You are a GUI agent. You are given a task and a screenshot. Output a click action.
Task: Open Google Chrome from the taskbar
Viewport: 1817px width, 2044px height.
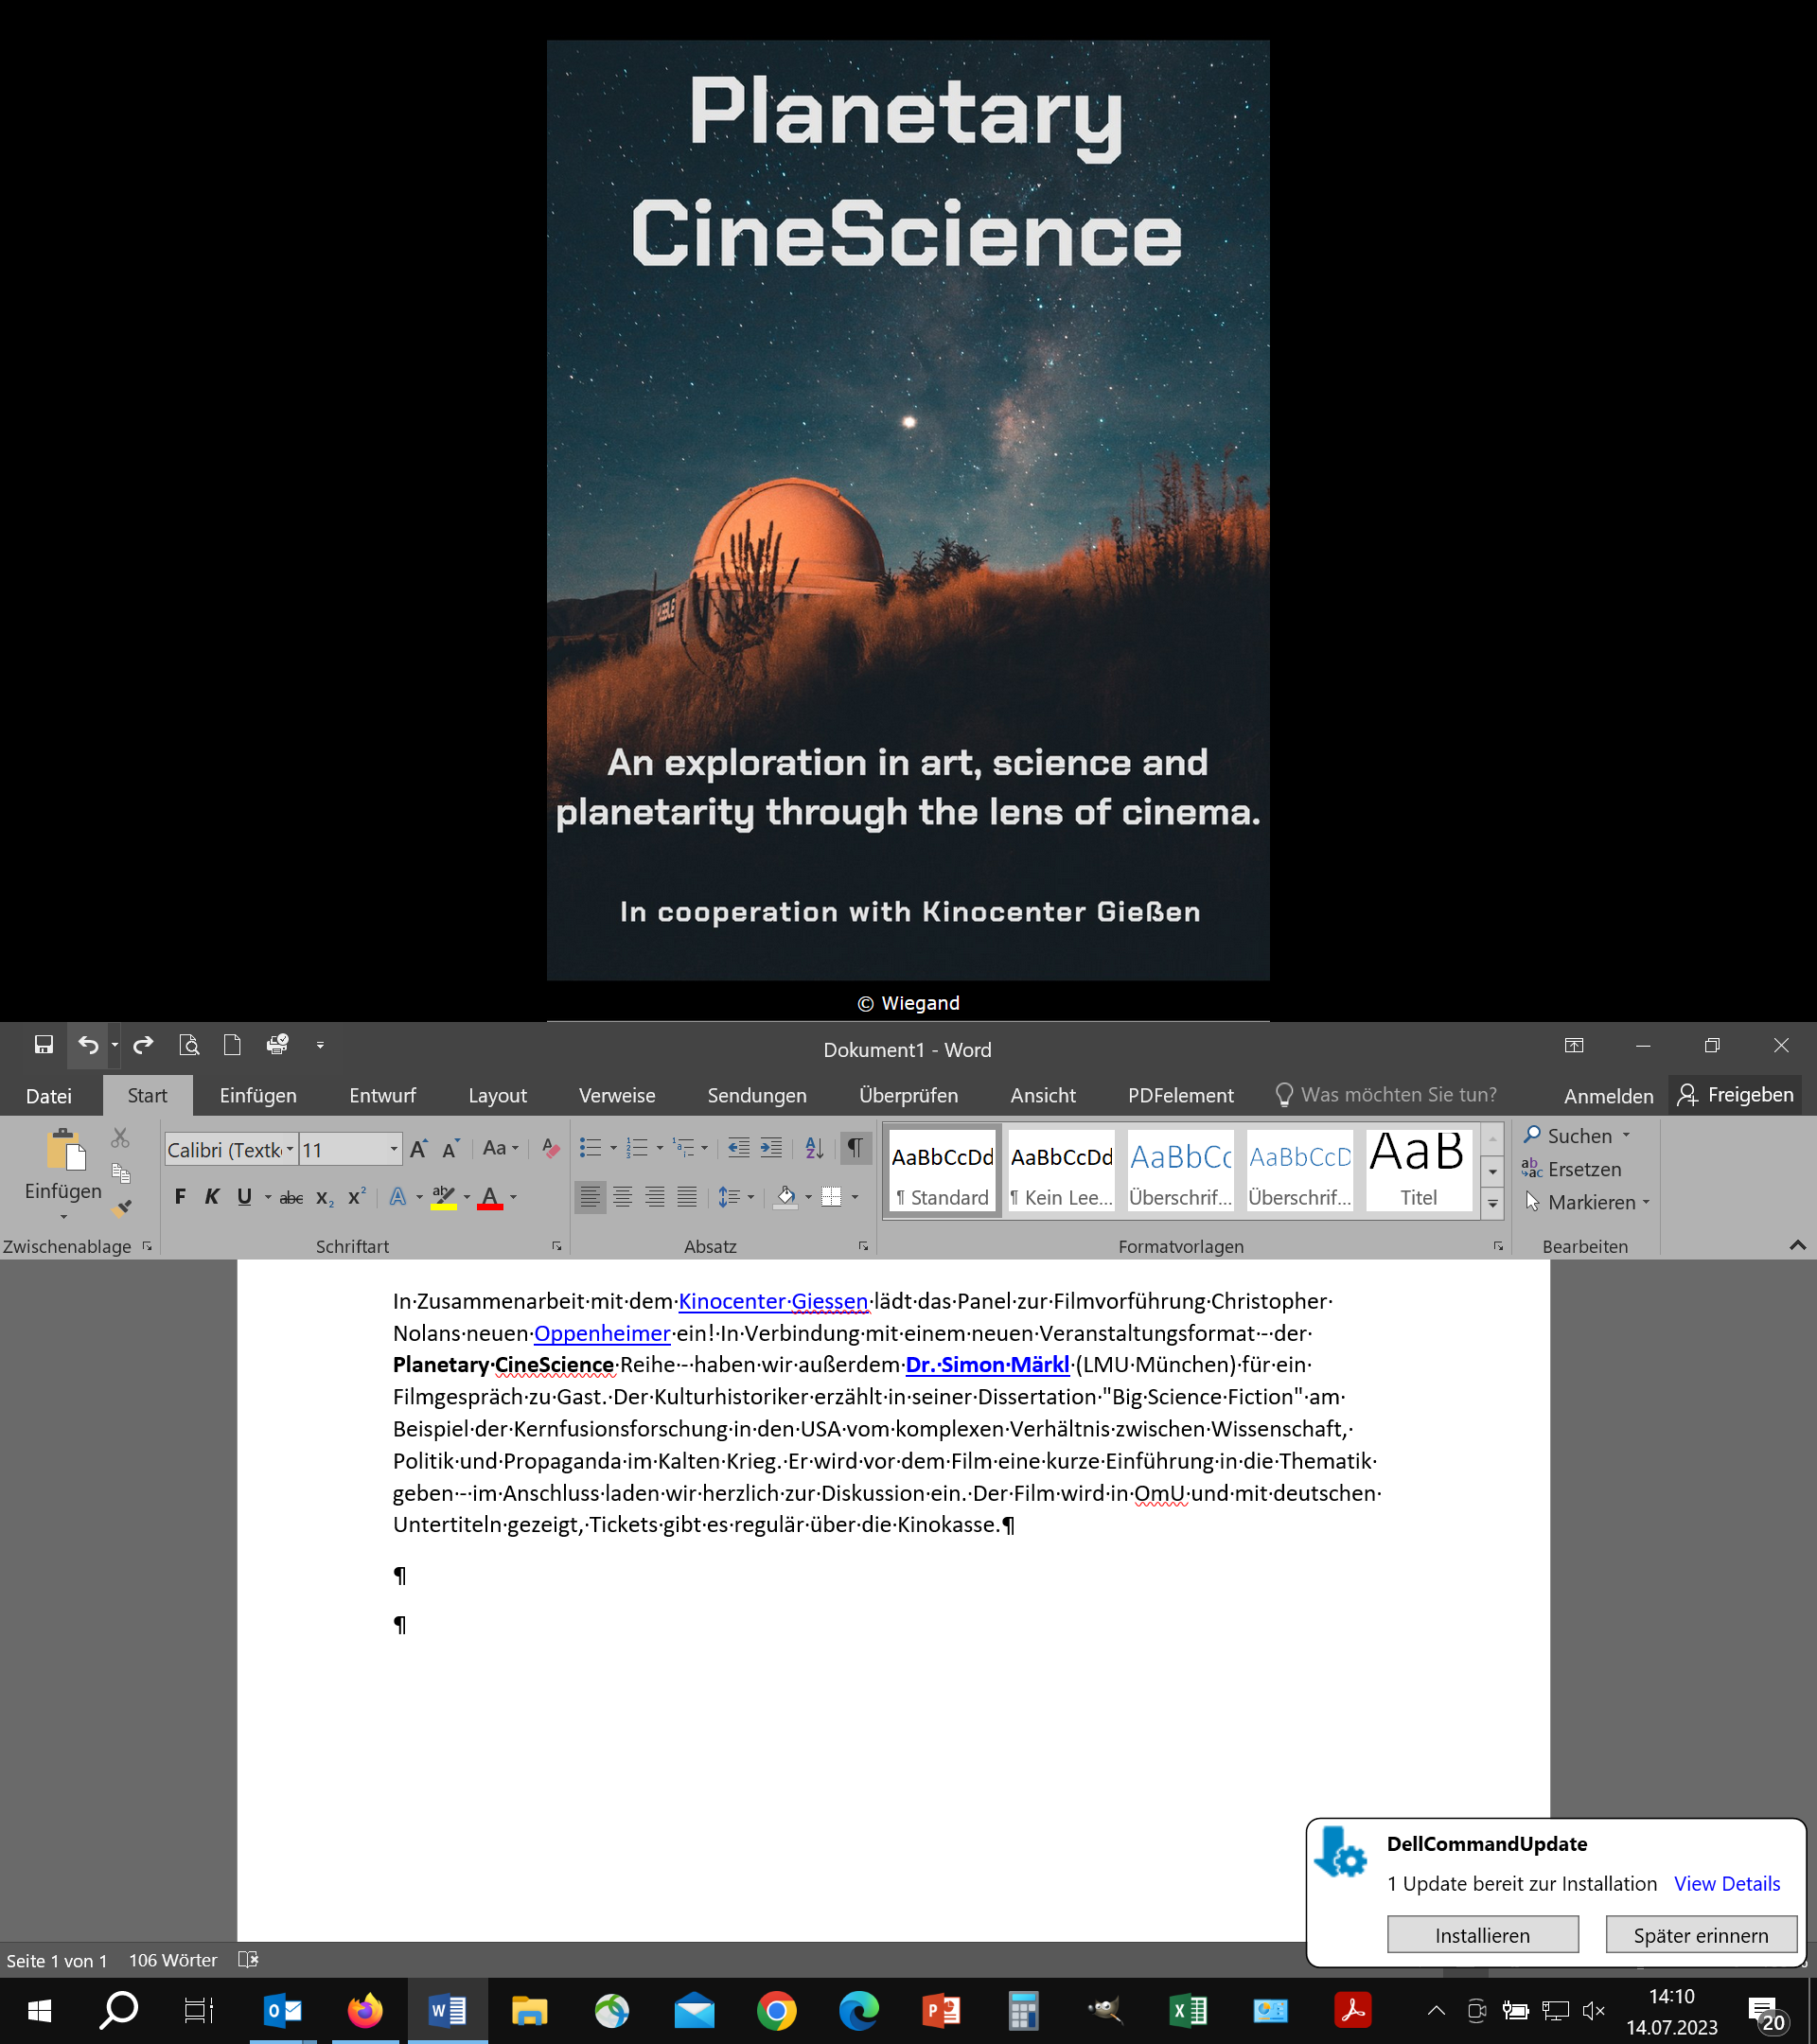(x=777, y=2010)
